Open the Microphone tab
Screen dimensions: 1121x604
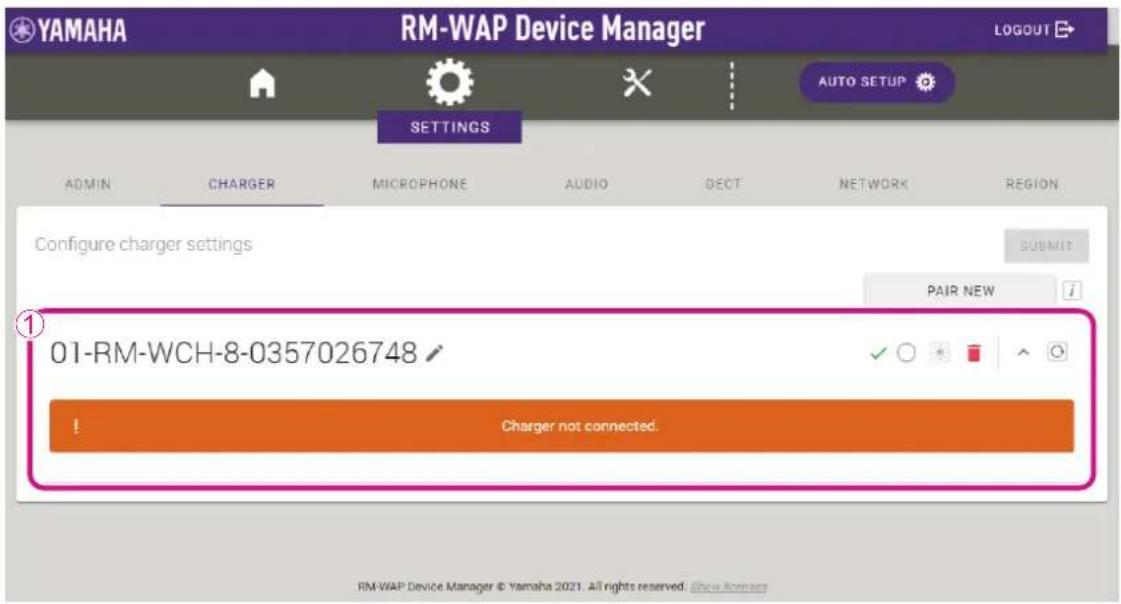click(420, 184)
